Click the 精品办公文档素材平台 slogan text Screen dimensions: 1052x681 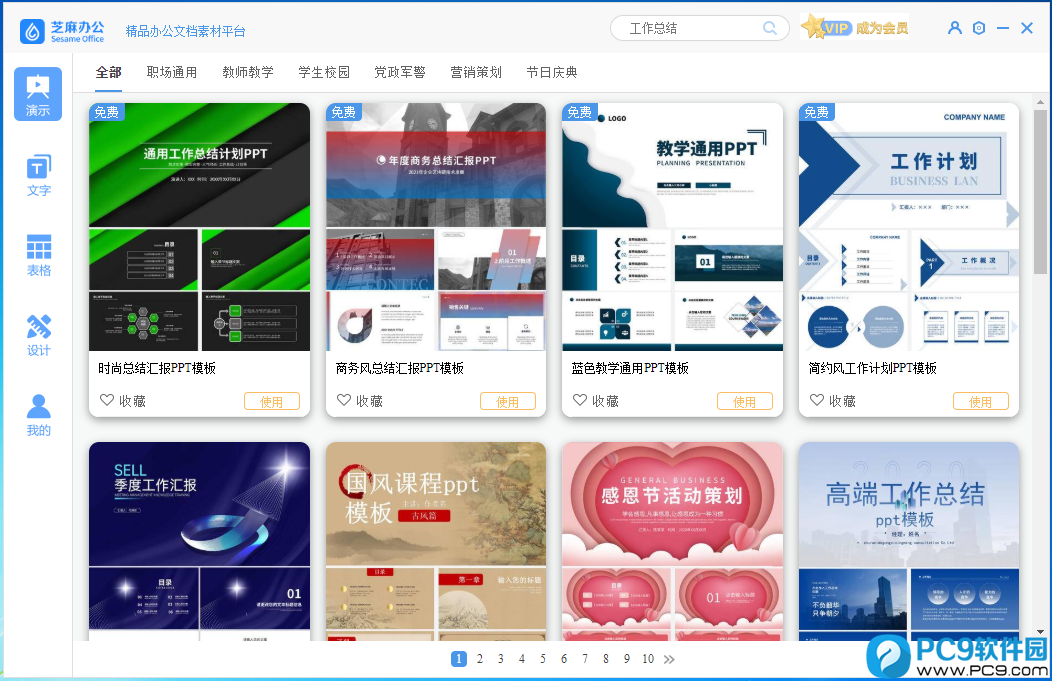pos(185,31)
